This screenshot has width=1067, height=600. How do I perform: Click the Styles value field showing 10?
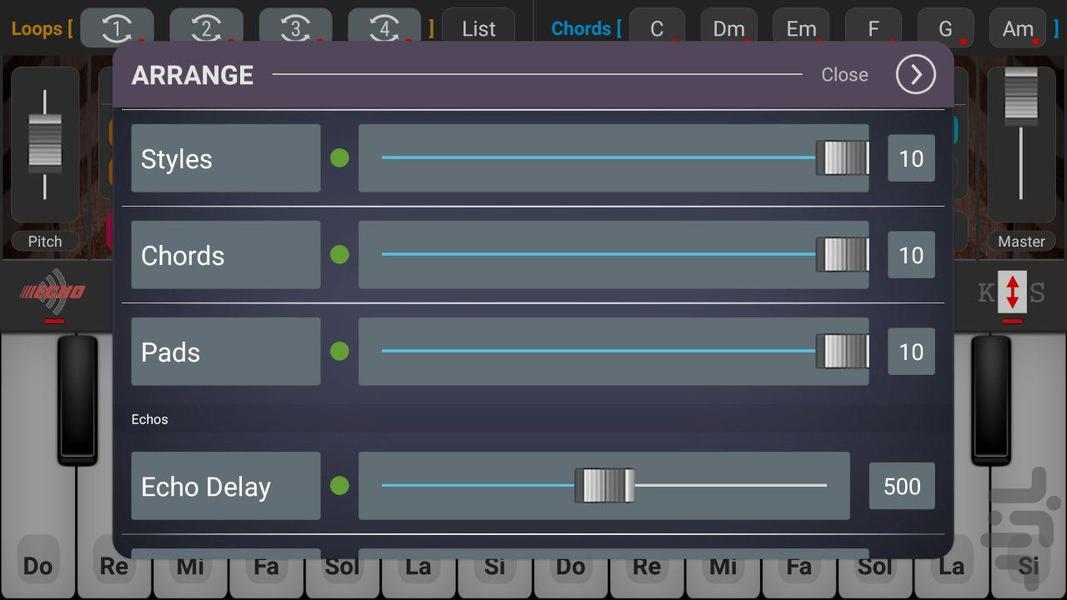click(x=910, y=158)
